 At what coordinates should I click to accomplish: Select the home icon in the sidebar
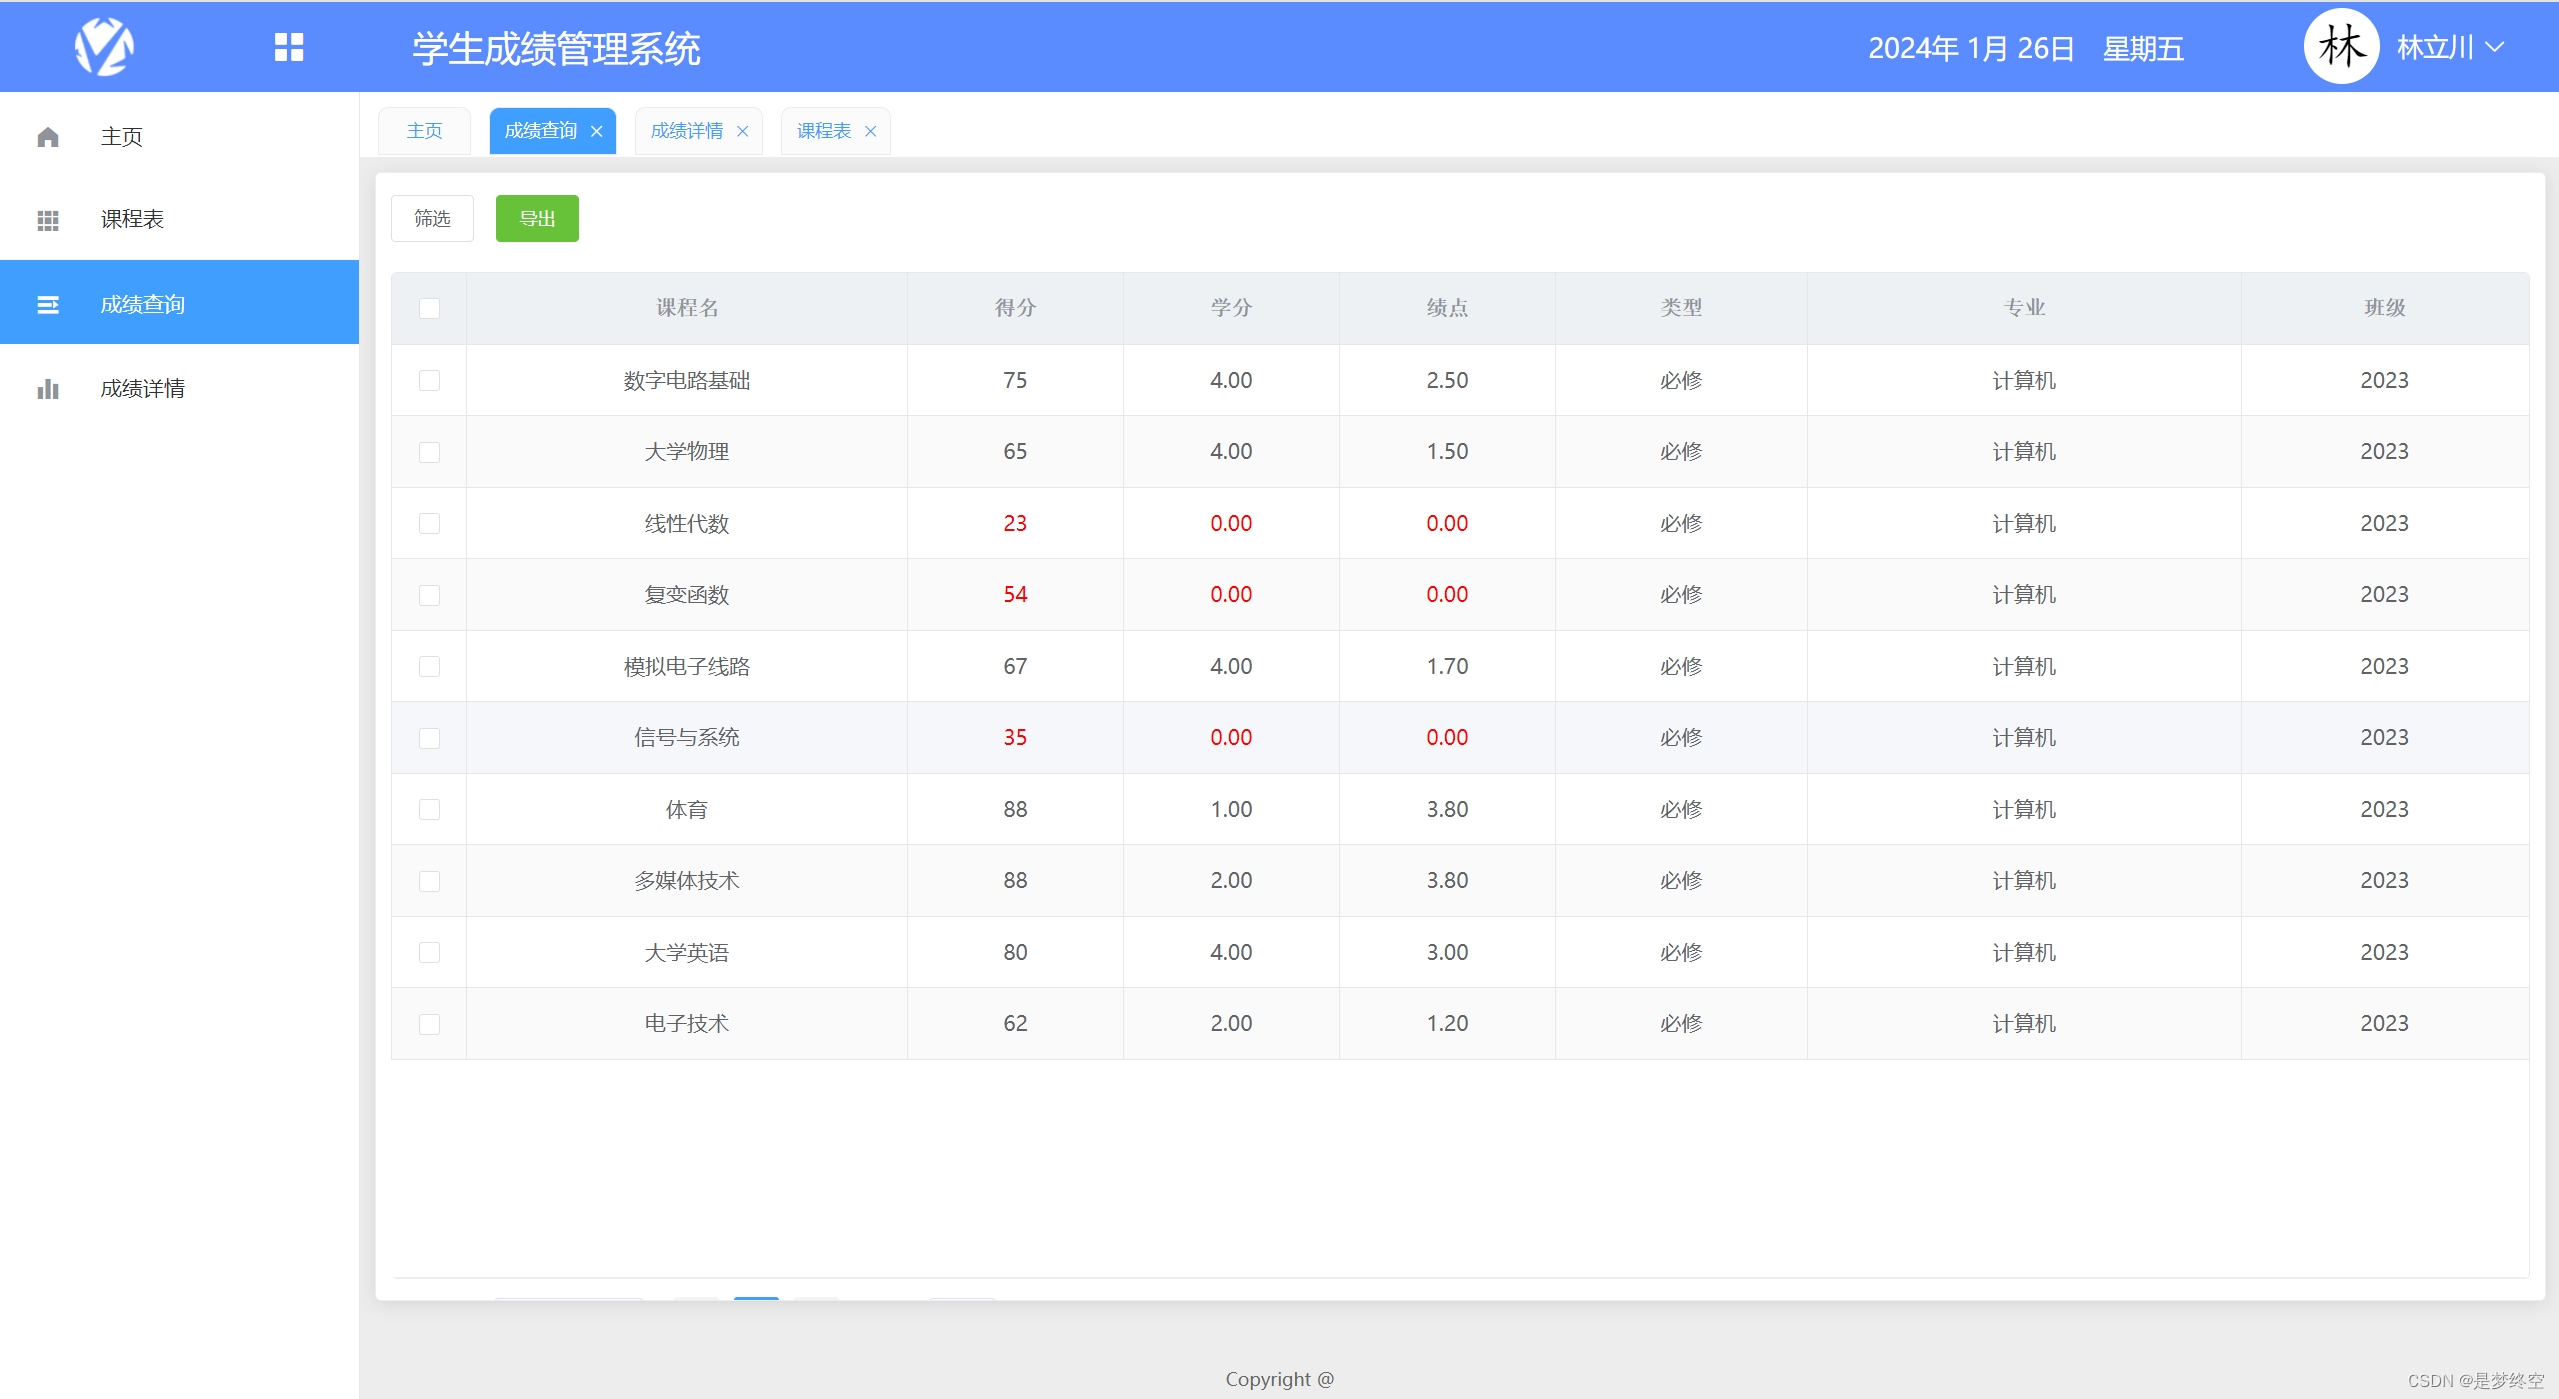(x=48, y=137)
